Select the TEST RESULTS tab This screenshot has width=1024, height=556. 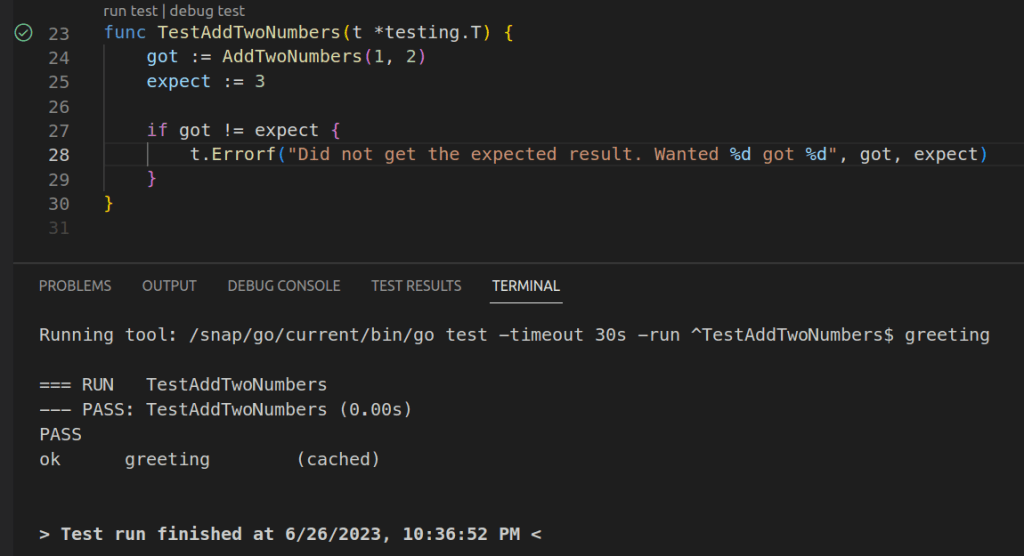click(x=416, y=286)
